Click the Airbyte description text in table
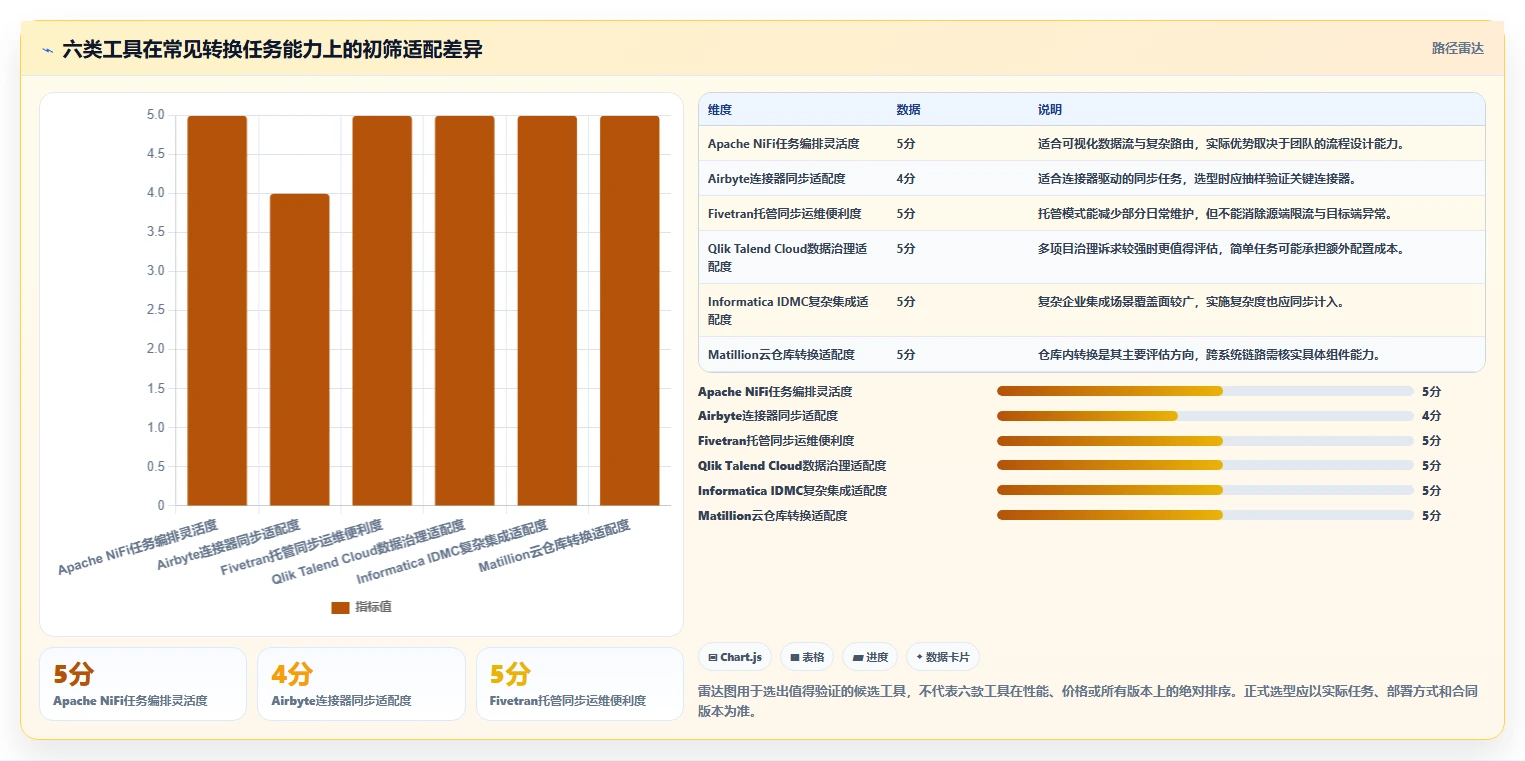Image resolution: width=1525 pixels, height=761 pixels. [1196, 178]
